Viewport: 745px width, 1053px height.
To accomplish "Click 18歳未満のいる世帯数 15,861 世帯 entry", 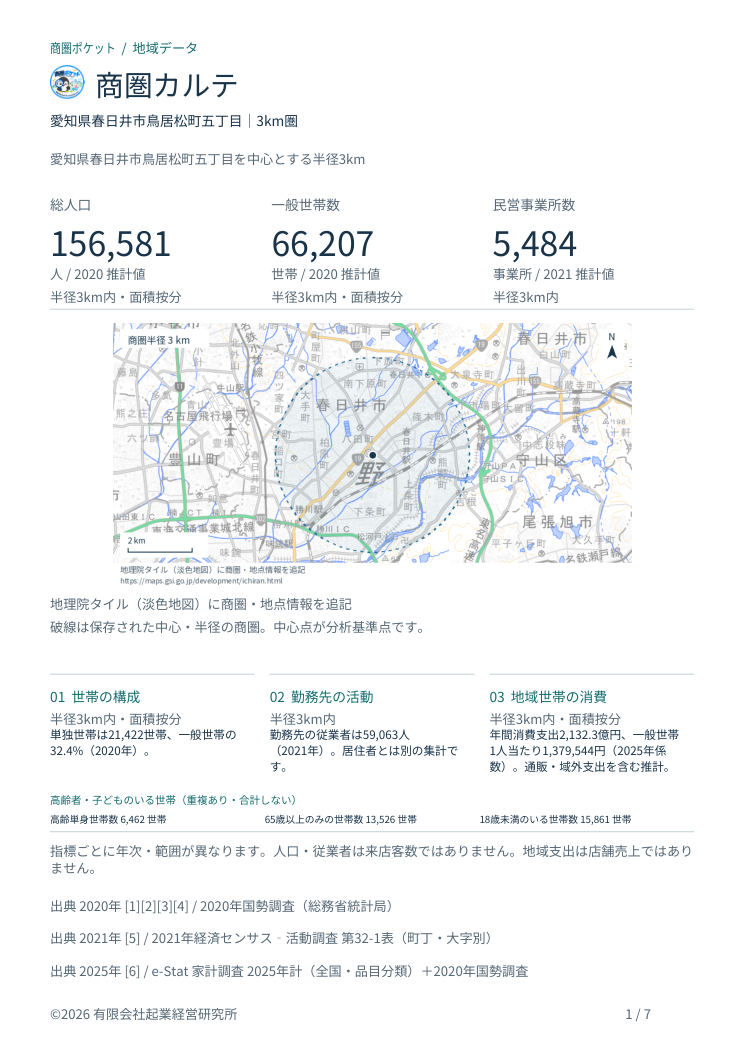I will (x=556, y=819).
